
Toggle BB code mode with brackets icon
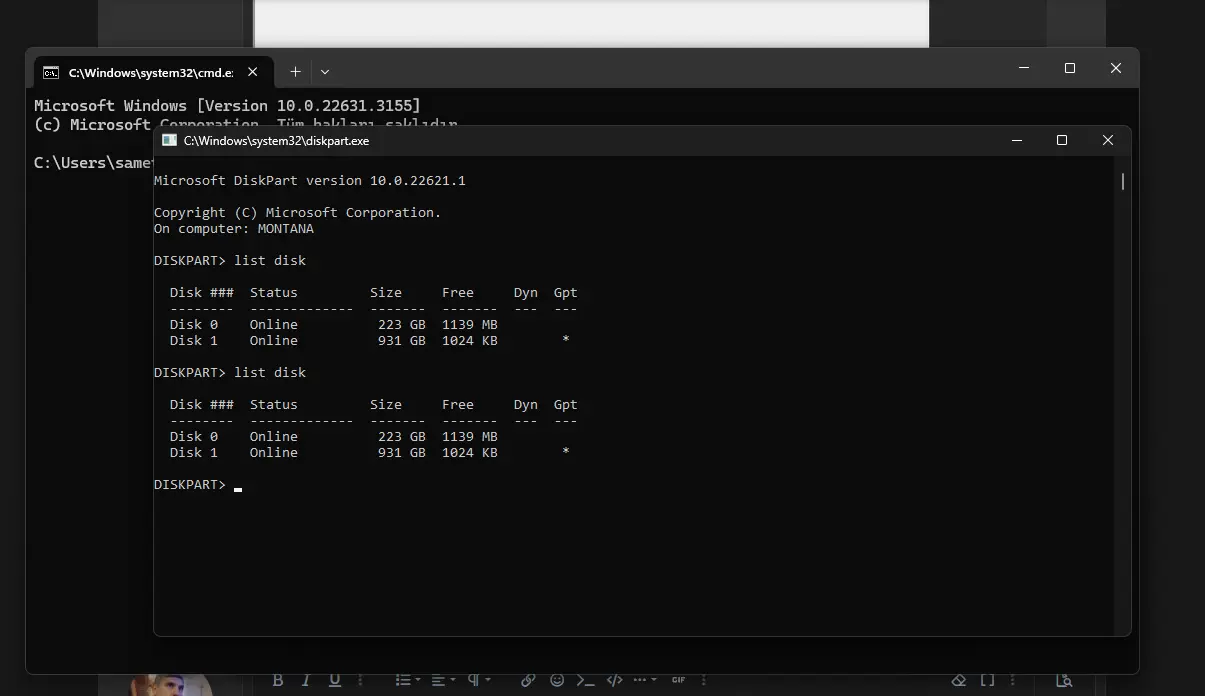point(987,680)
